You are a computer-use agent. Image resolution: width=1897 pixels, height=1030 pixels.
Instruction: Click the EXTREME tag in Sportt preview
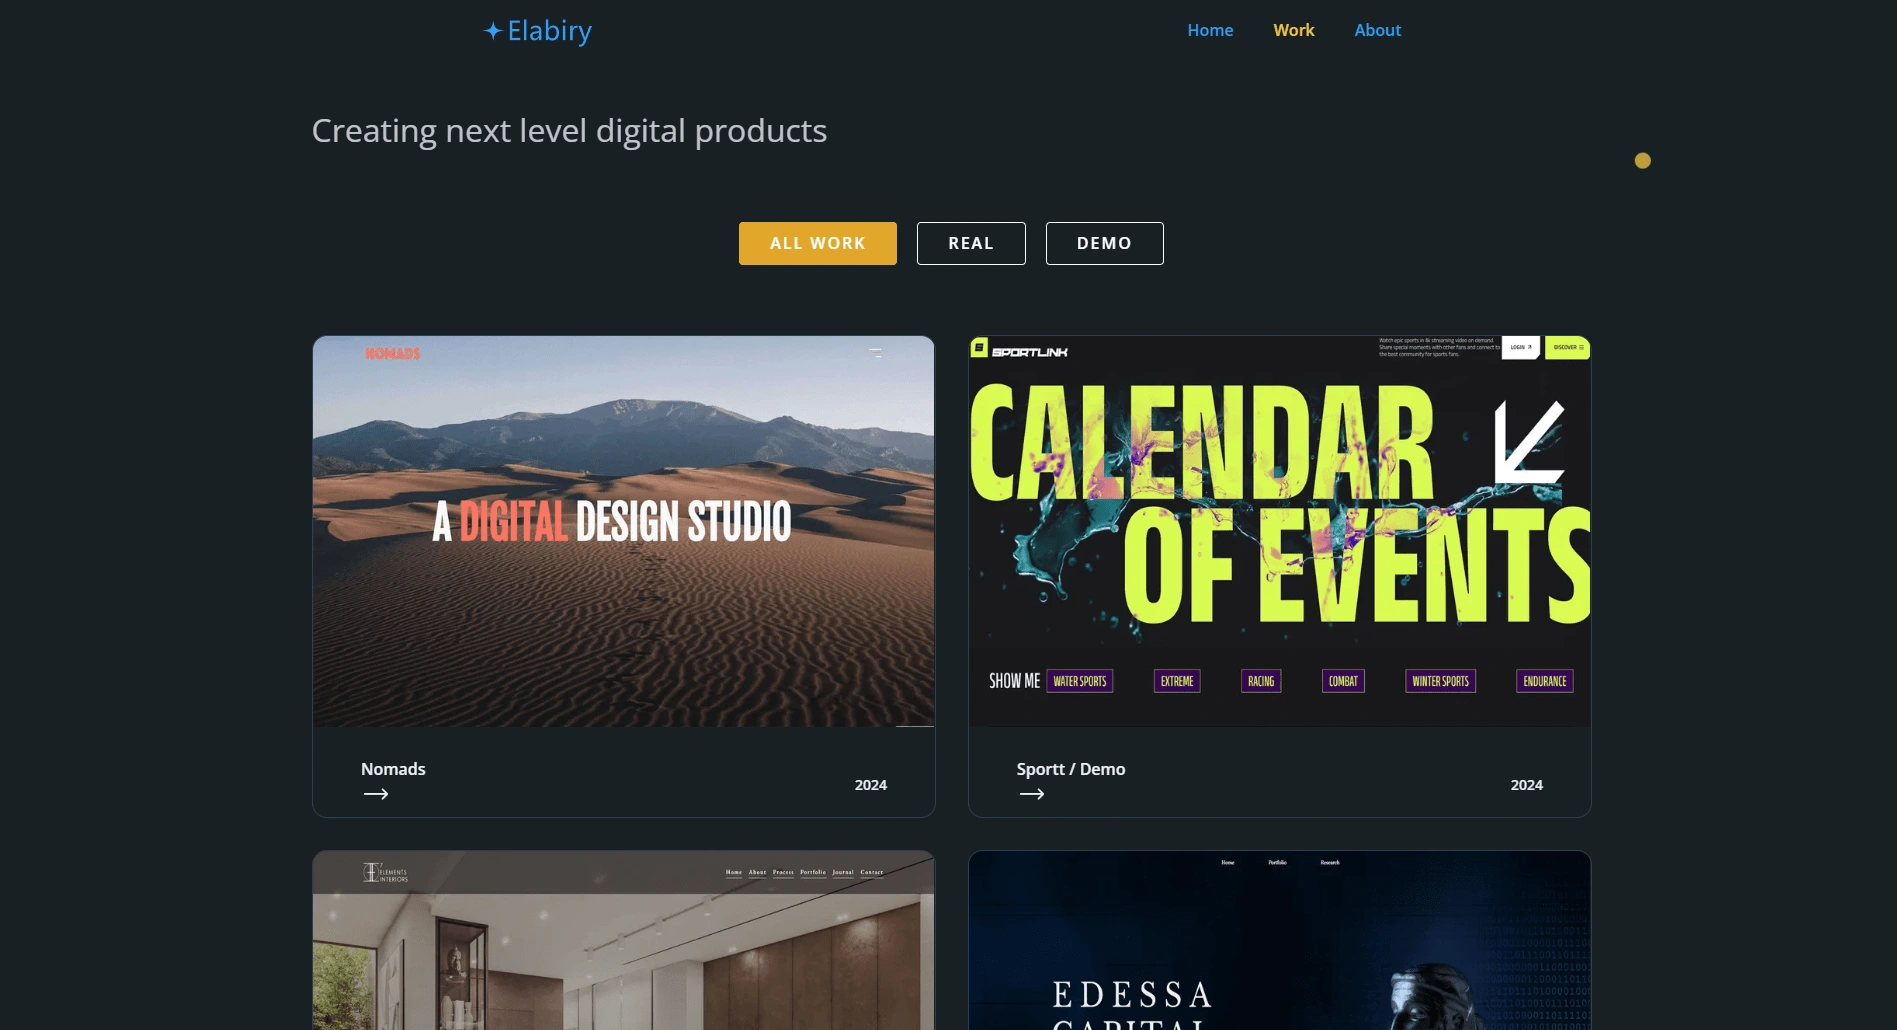(1177, 681)
